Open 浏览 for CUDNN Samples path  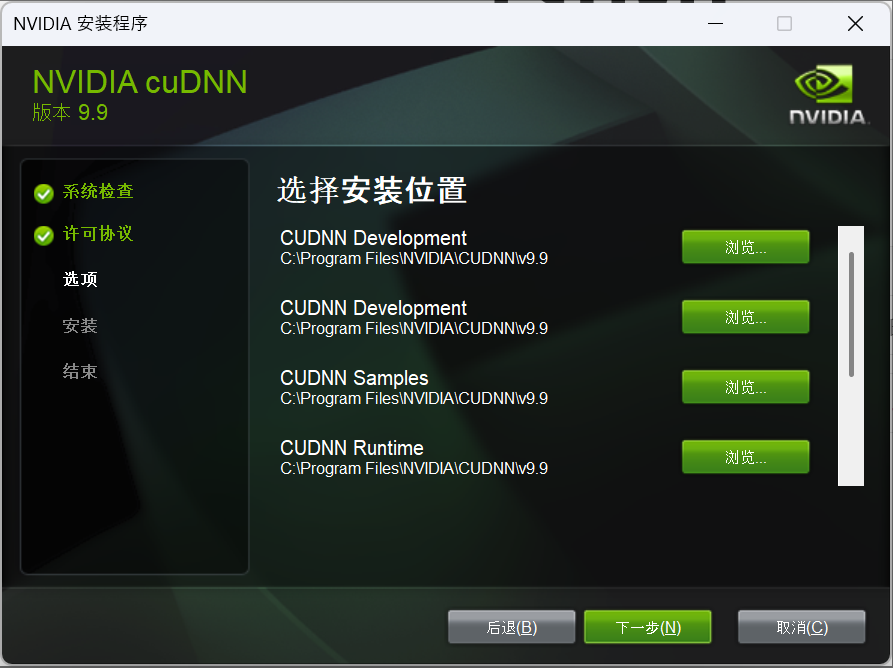tap(745, 387)
